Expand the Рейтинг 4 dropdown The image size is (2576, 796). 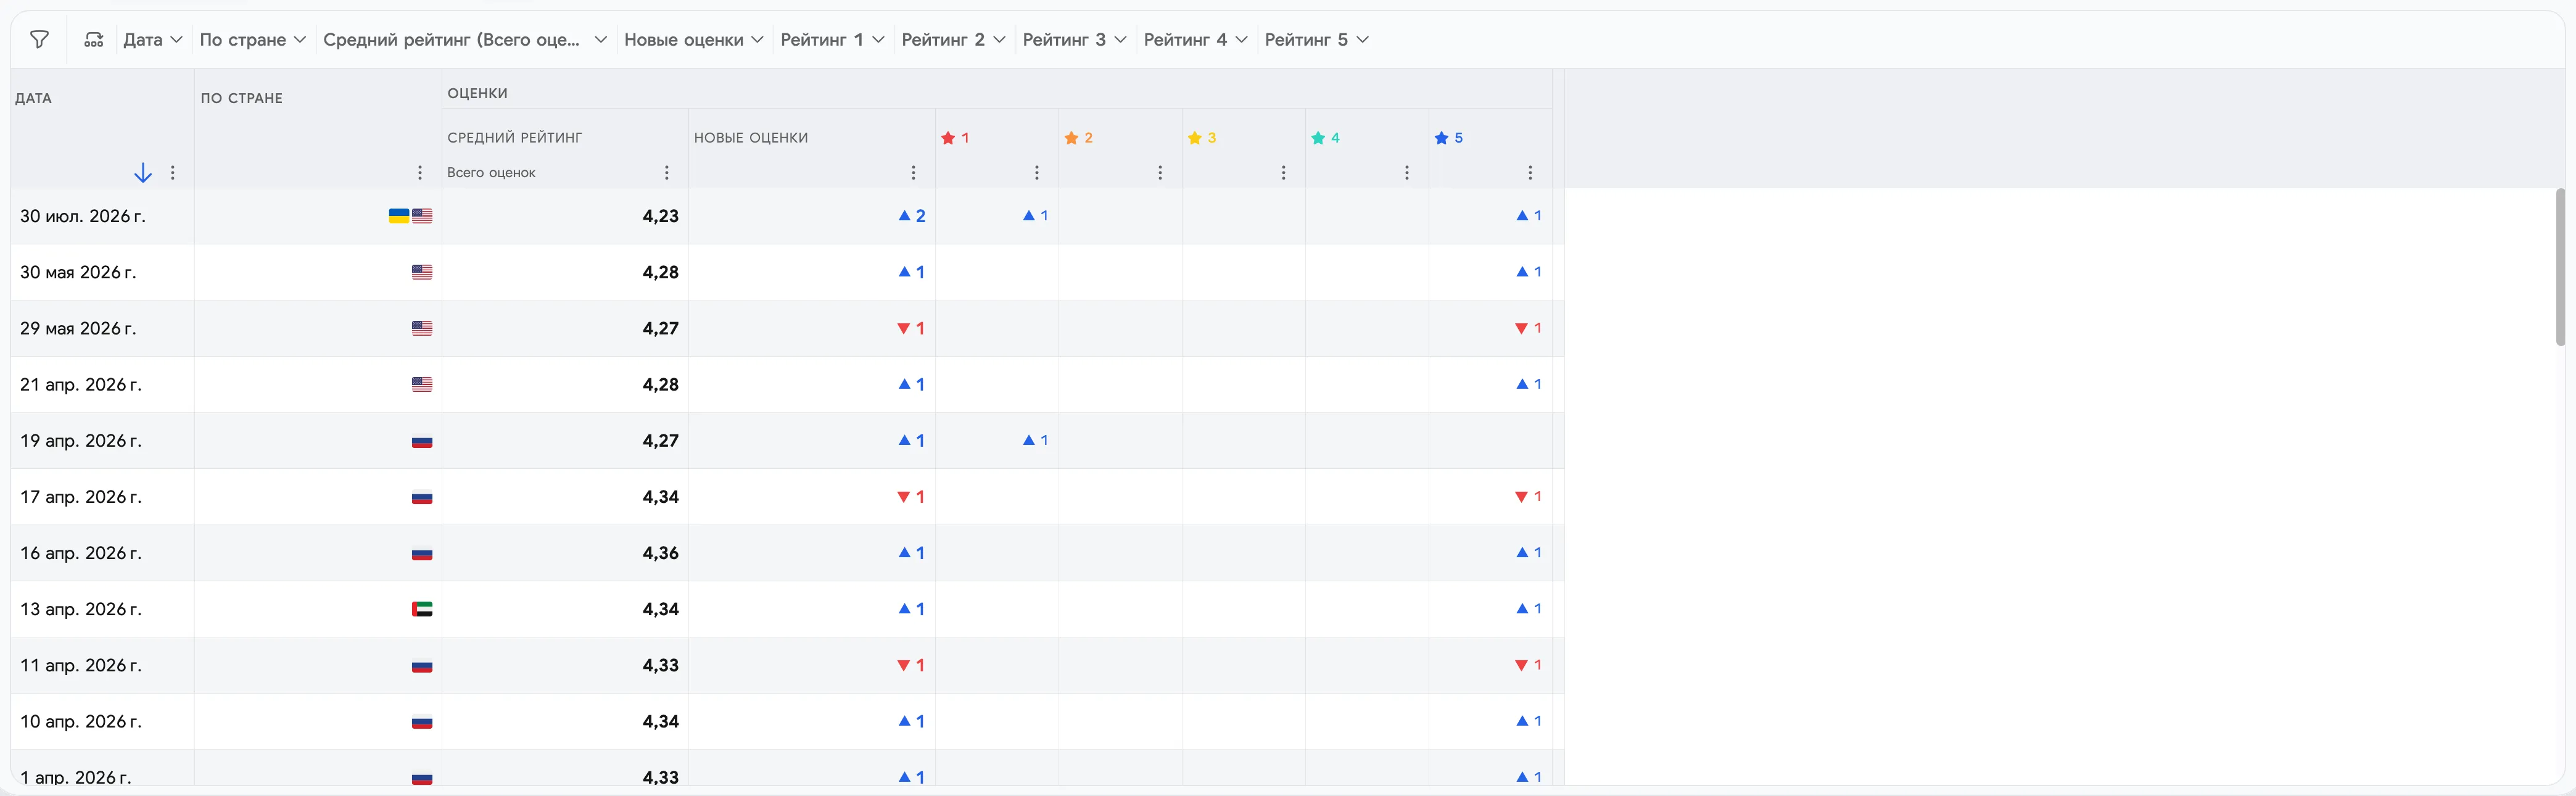pos(1195,40)
